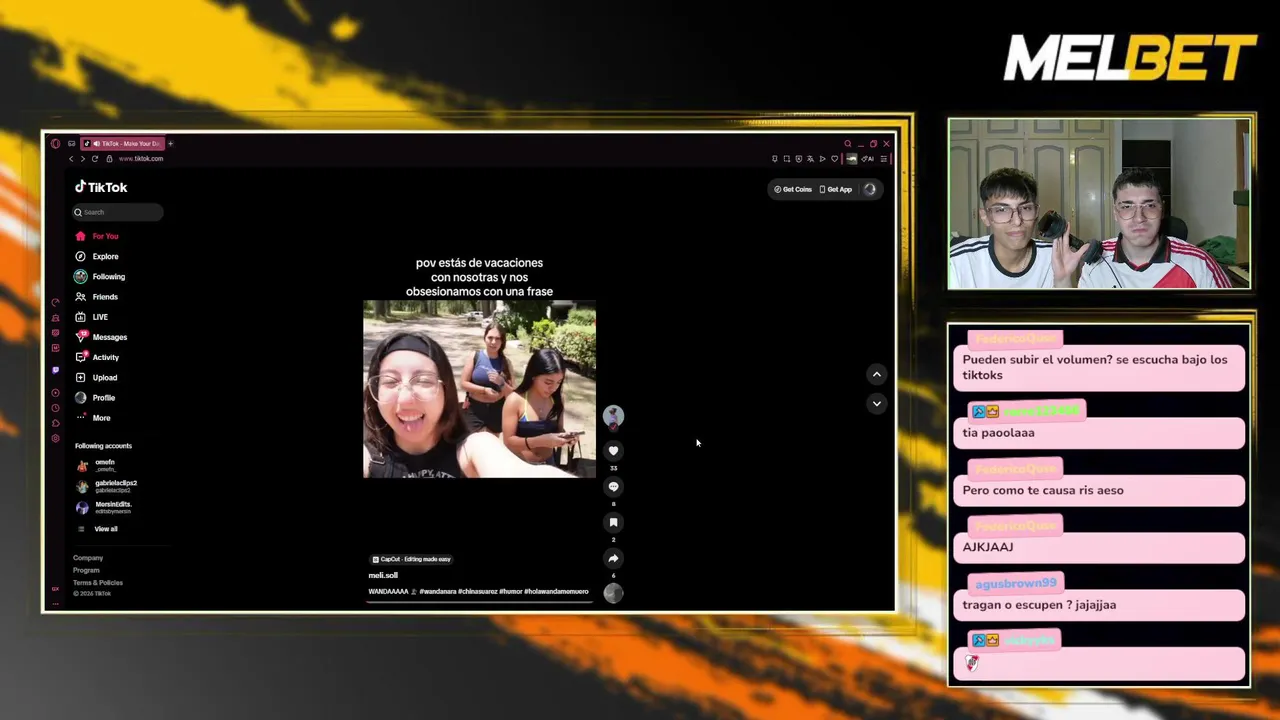
Task: Click the agusbrown99 chat username
Action: click(x=1015, y=583)
